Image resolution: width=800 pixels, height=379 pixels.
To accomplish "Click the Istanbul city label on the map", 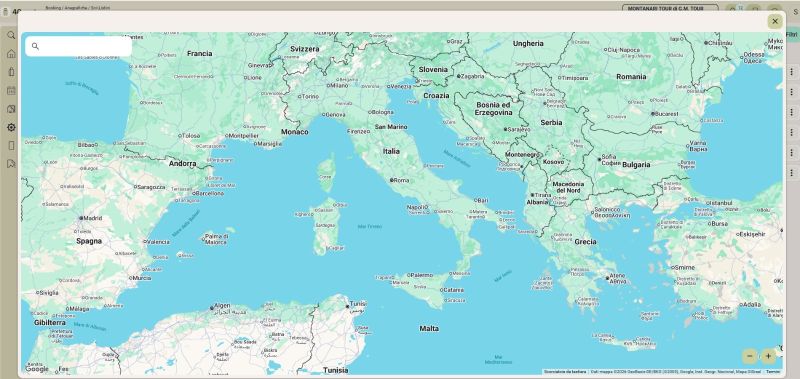I will click(720, 203).
